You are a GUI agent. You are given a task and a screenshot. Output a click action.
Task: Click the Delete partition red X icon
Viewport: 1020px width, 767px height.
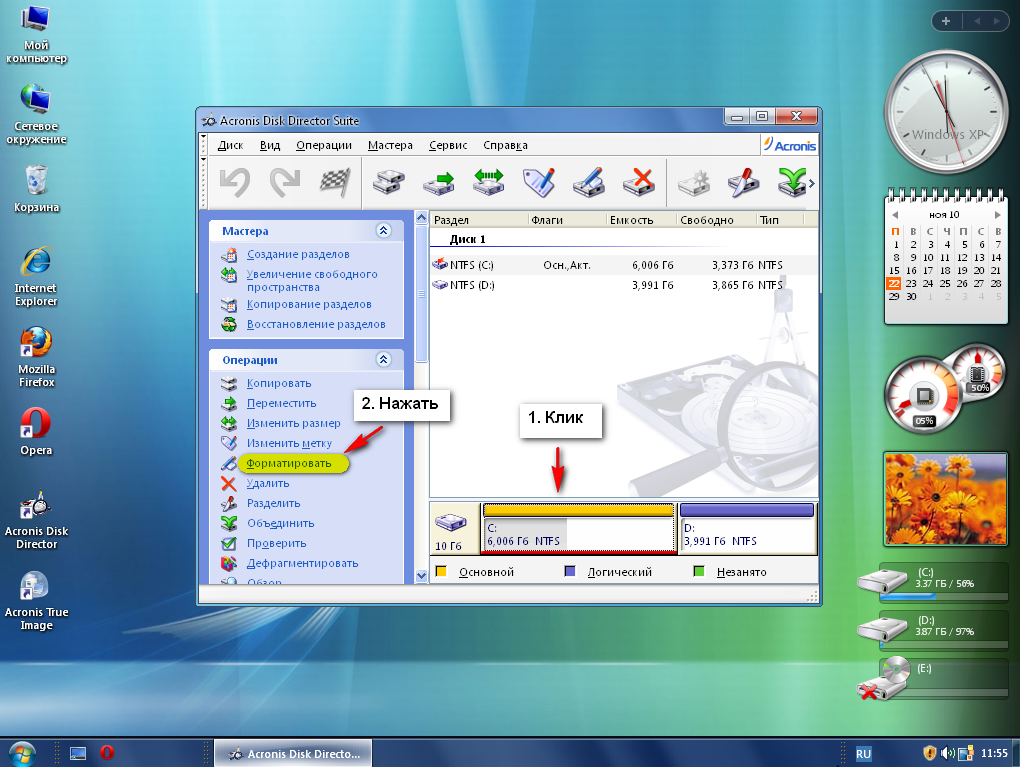tap(639, 182)
